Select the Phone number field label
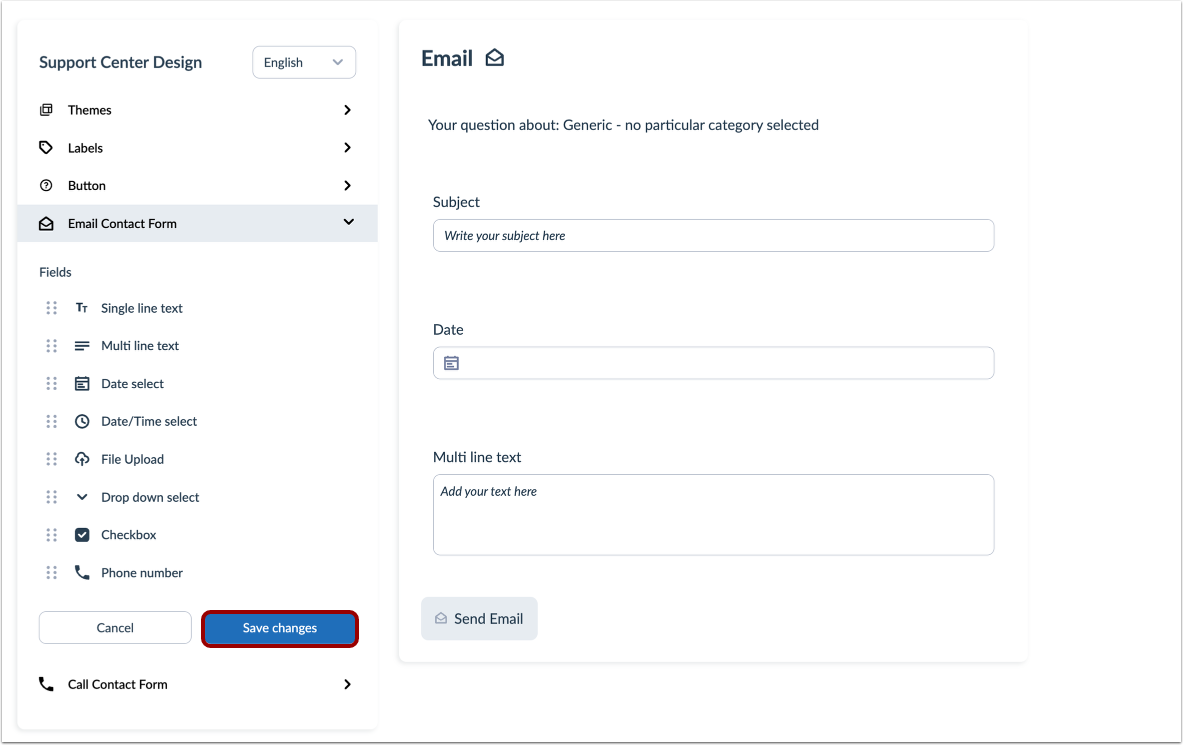The width and height of the screenshot is (1183, 745). pos(142,572)
